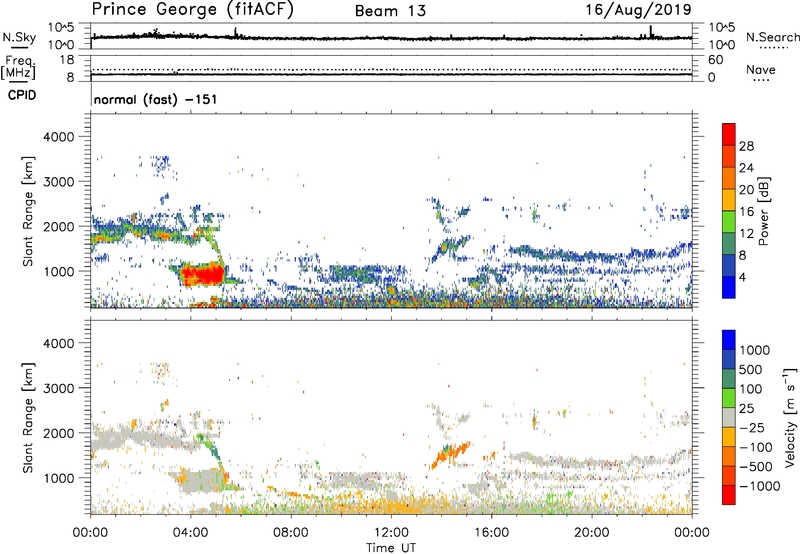Click the '1000' tick on the velocity colorbar

754,350
